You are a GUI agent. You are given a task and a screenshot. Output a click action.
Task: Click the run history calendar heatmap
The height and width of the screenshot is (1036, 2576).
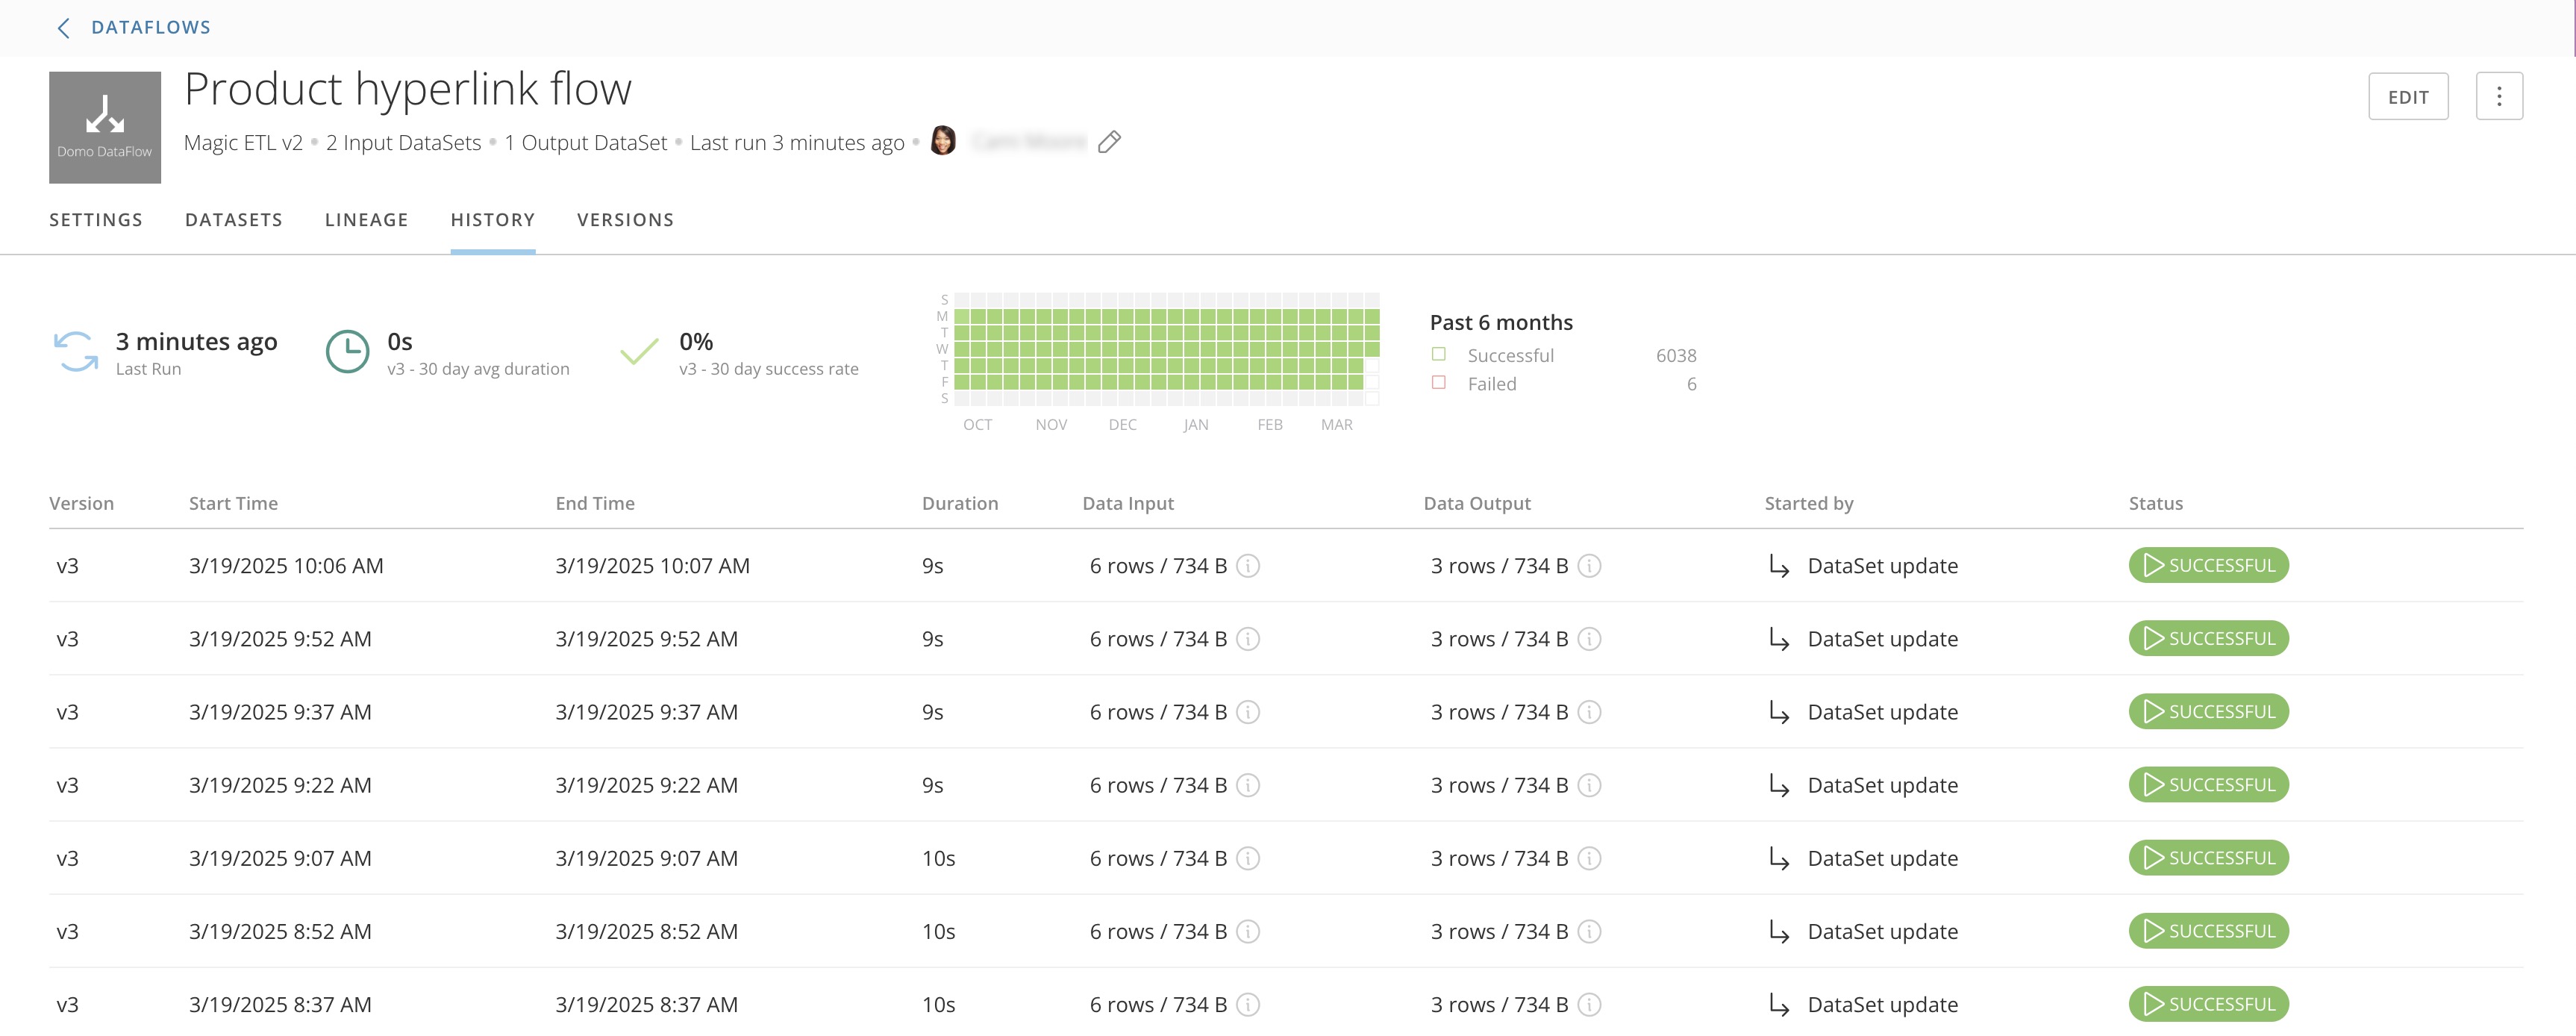tap(1166, 349)
